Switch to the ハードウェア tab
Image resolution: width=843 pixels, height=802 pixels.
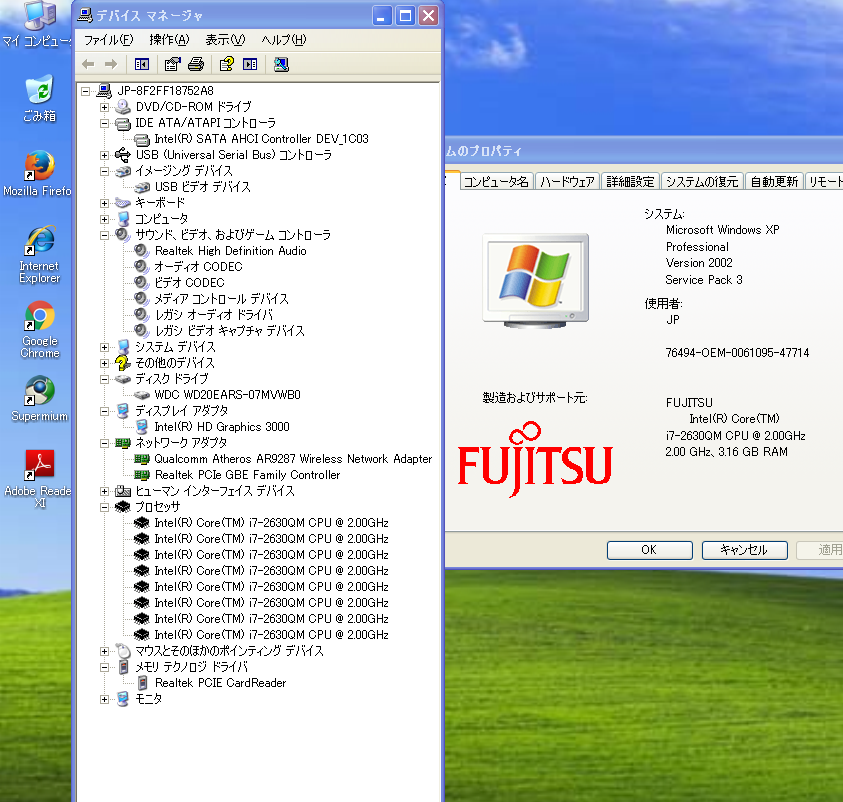(568, 182)
